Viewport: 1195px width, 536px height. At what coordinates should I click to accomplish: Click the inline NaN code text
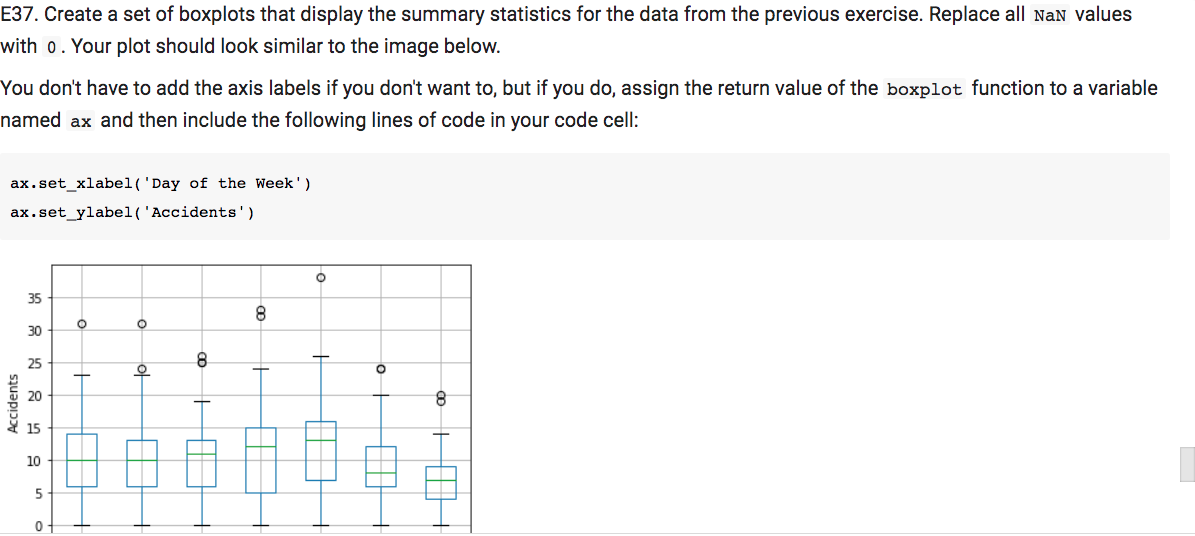point(1050,15)
